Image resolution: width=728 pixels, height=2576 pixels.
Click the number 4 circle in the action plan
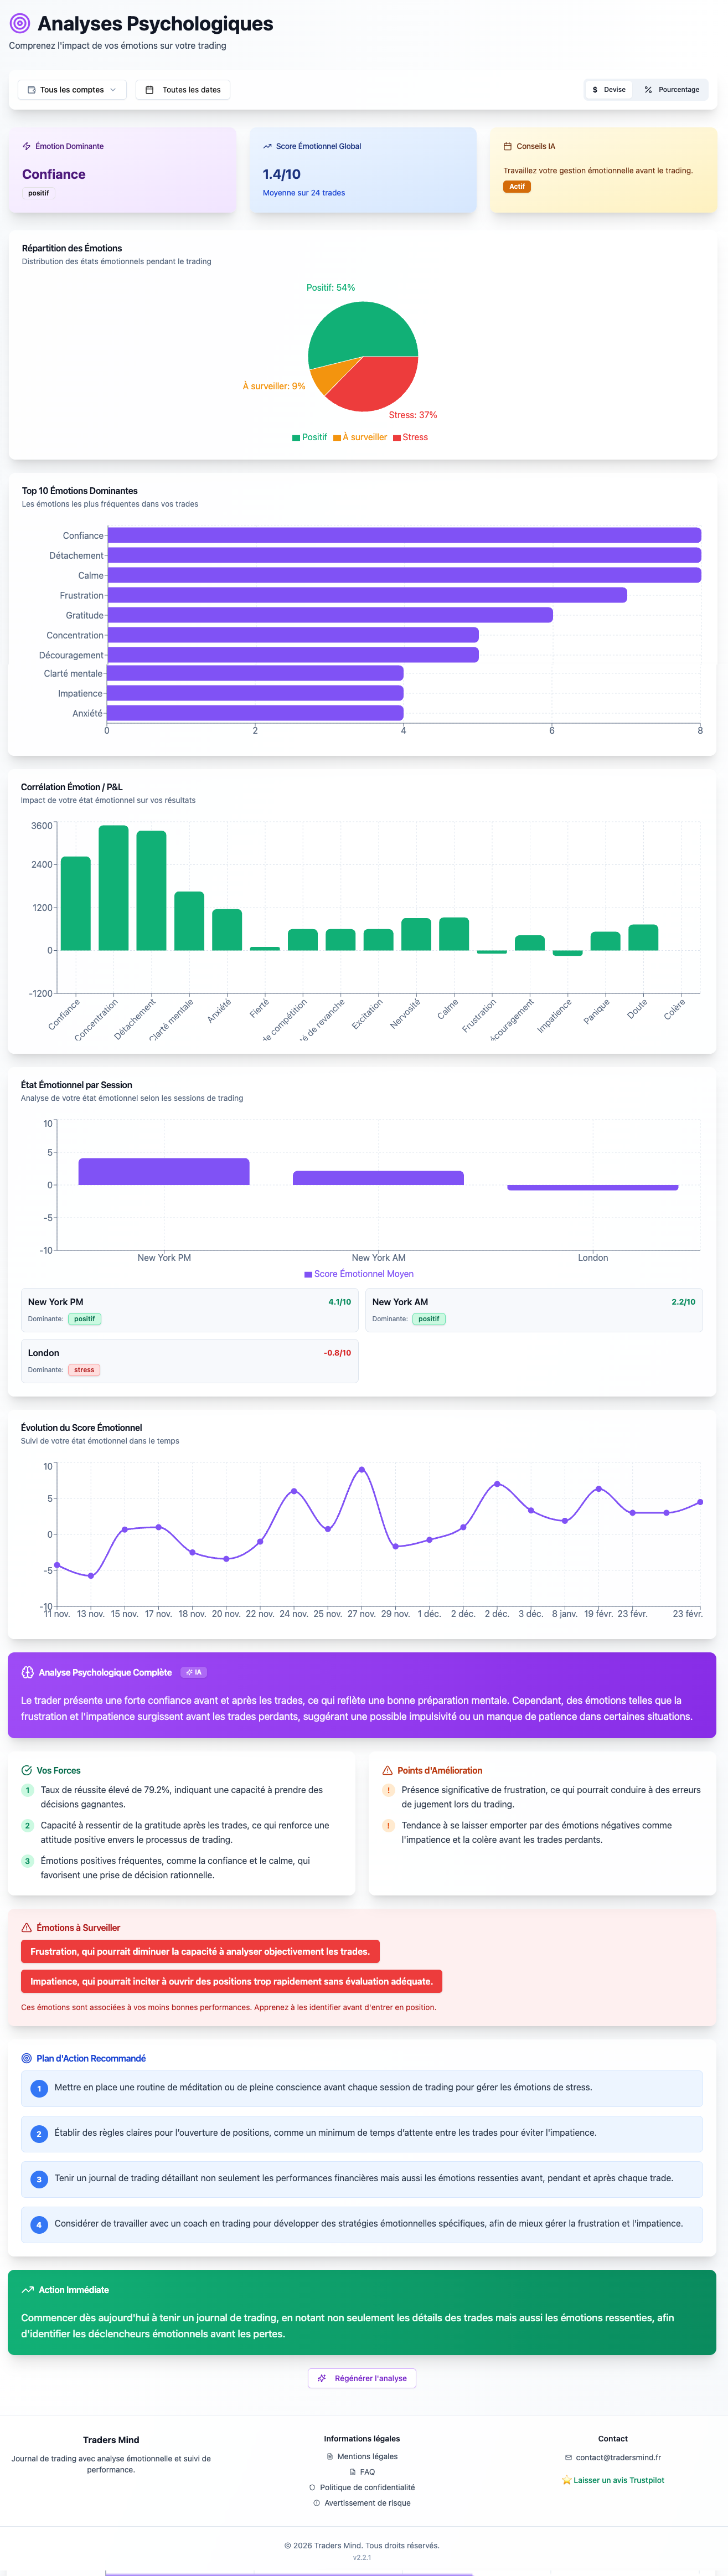coord(39,2225)
